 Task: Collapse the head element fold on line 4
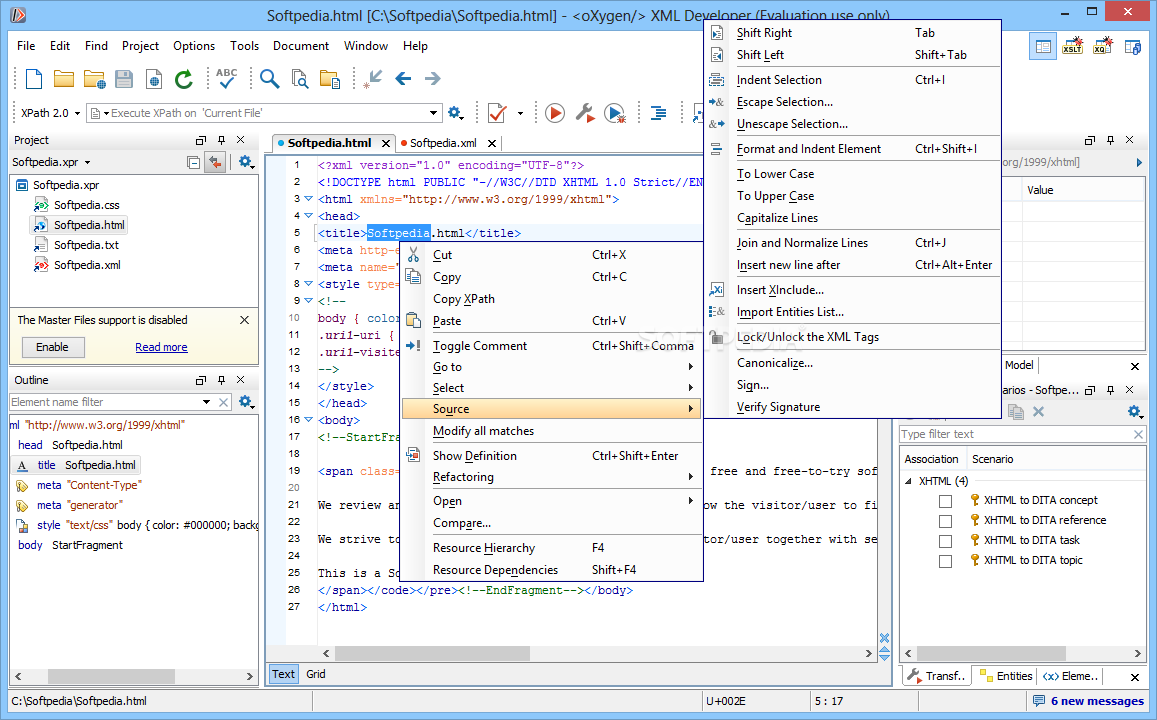(308, 215)
